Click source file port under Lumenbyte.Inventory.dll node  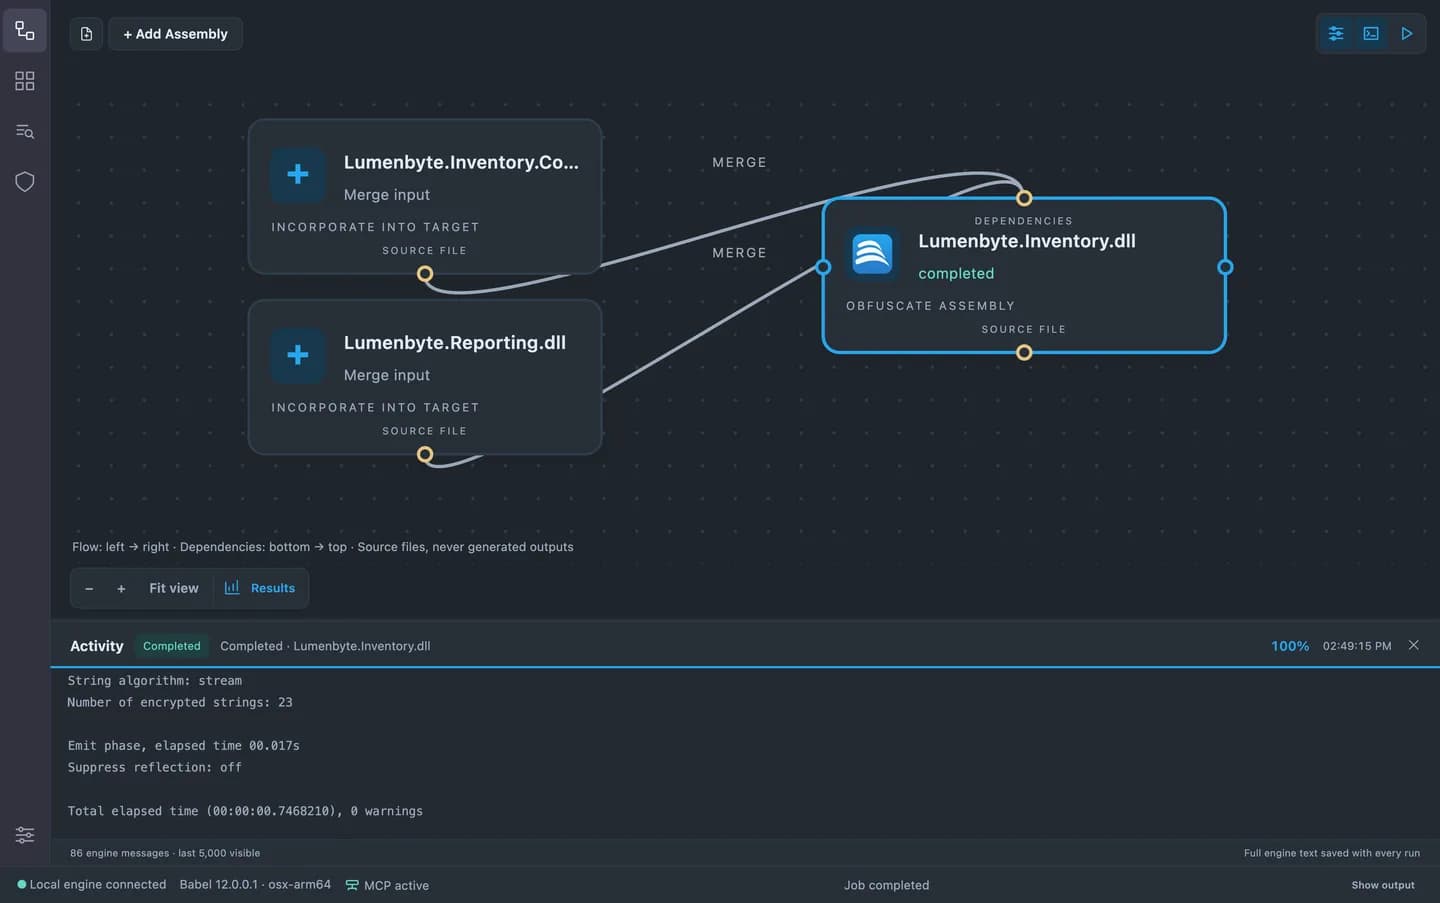point(1024,352)
